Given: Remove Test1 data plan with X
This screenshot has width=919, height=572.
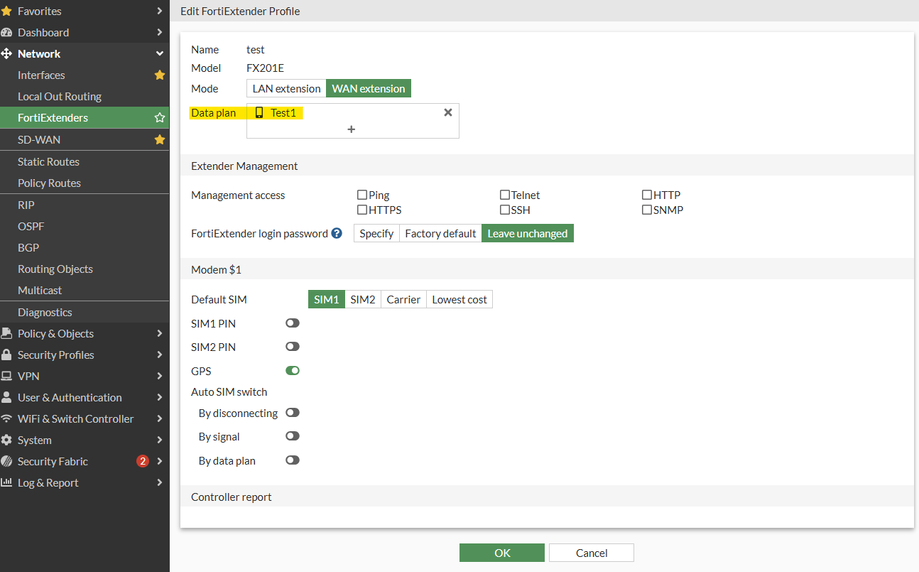Looking at the screenshot, I should pyautogui.click(x=448, y=113).
